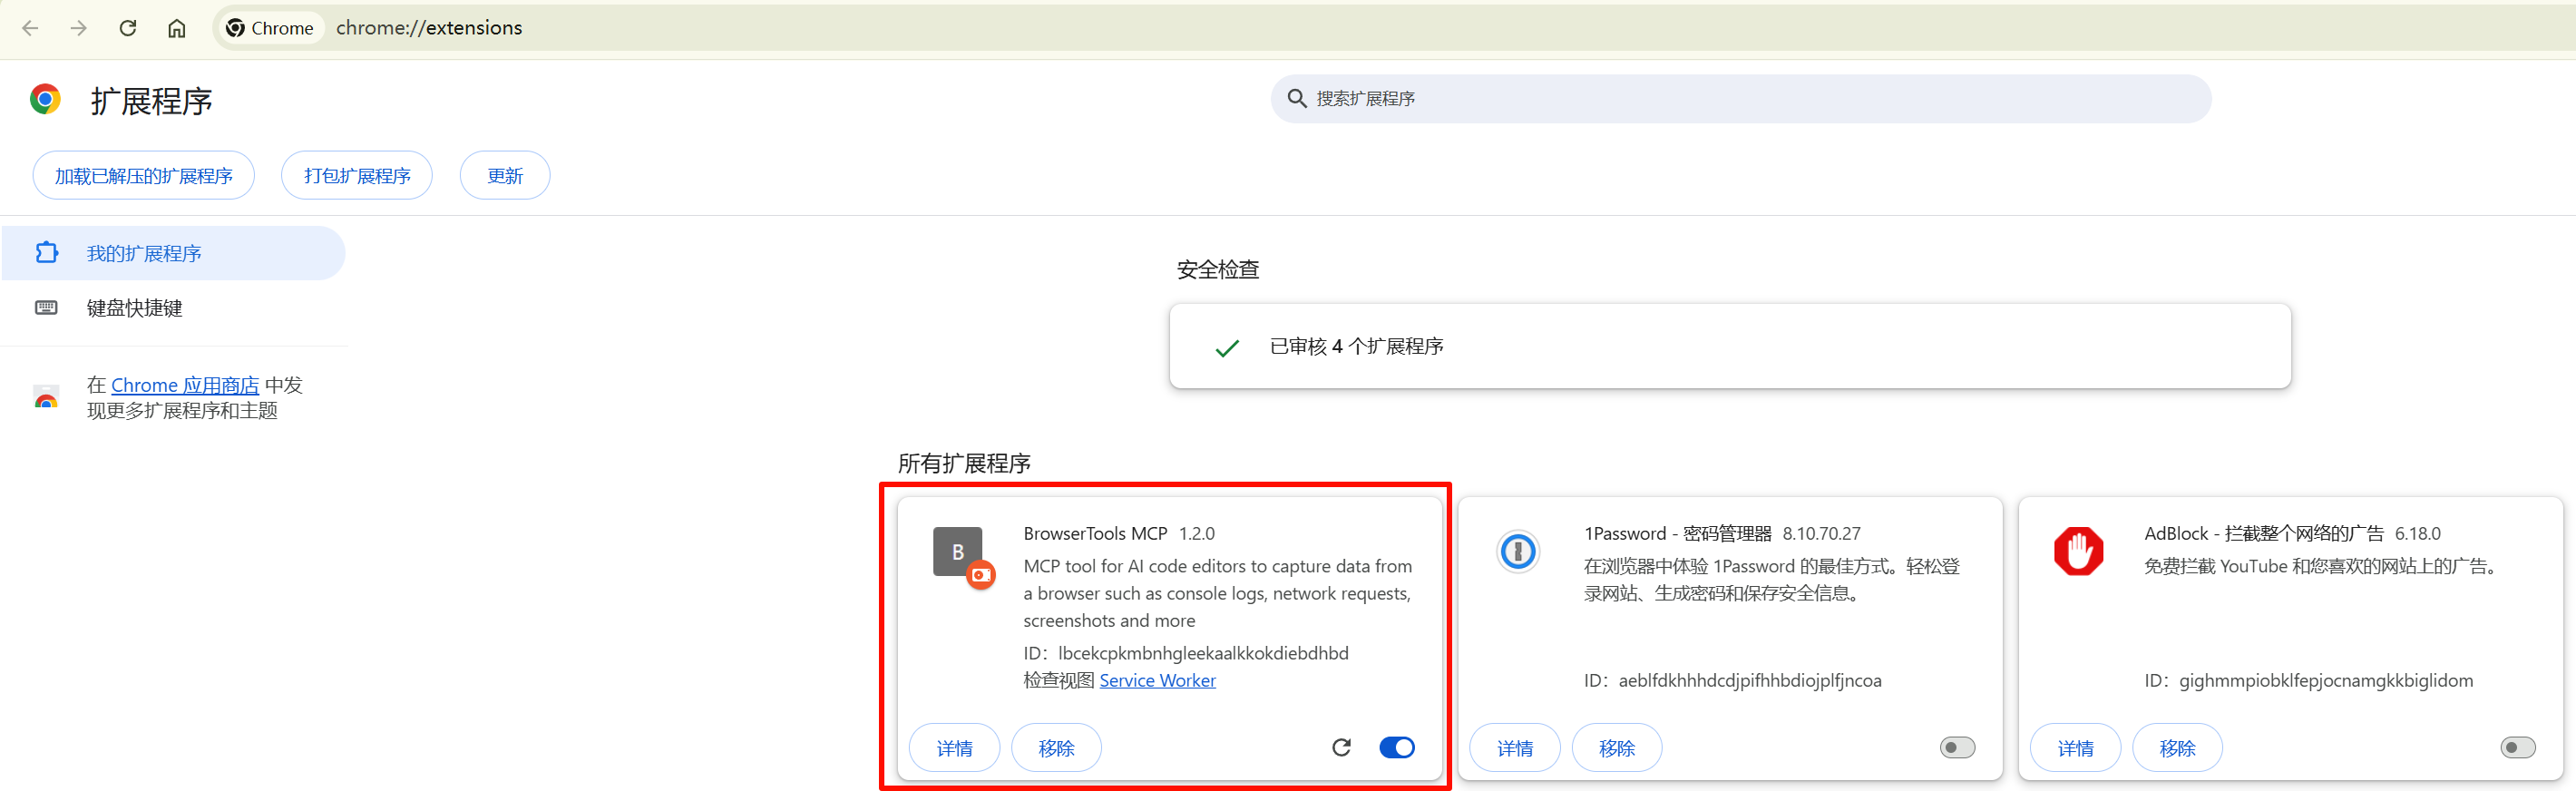Click the 打包扩展程序 button
Screen dimensions: 2576x791
(x=357, y=176)
